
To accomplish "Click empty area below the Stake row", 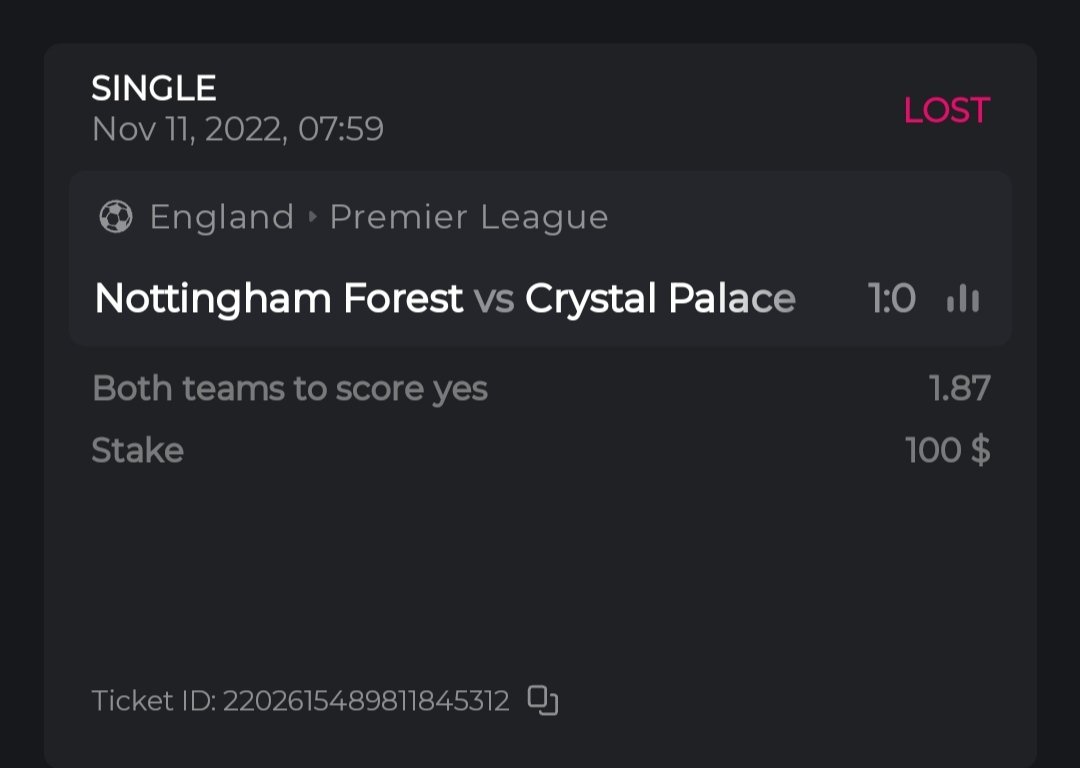I will tap(540, 570).
